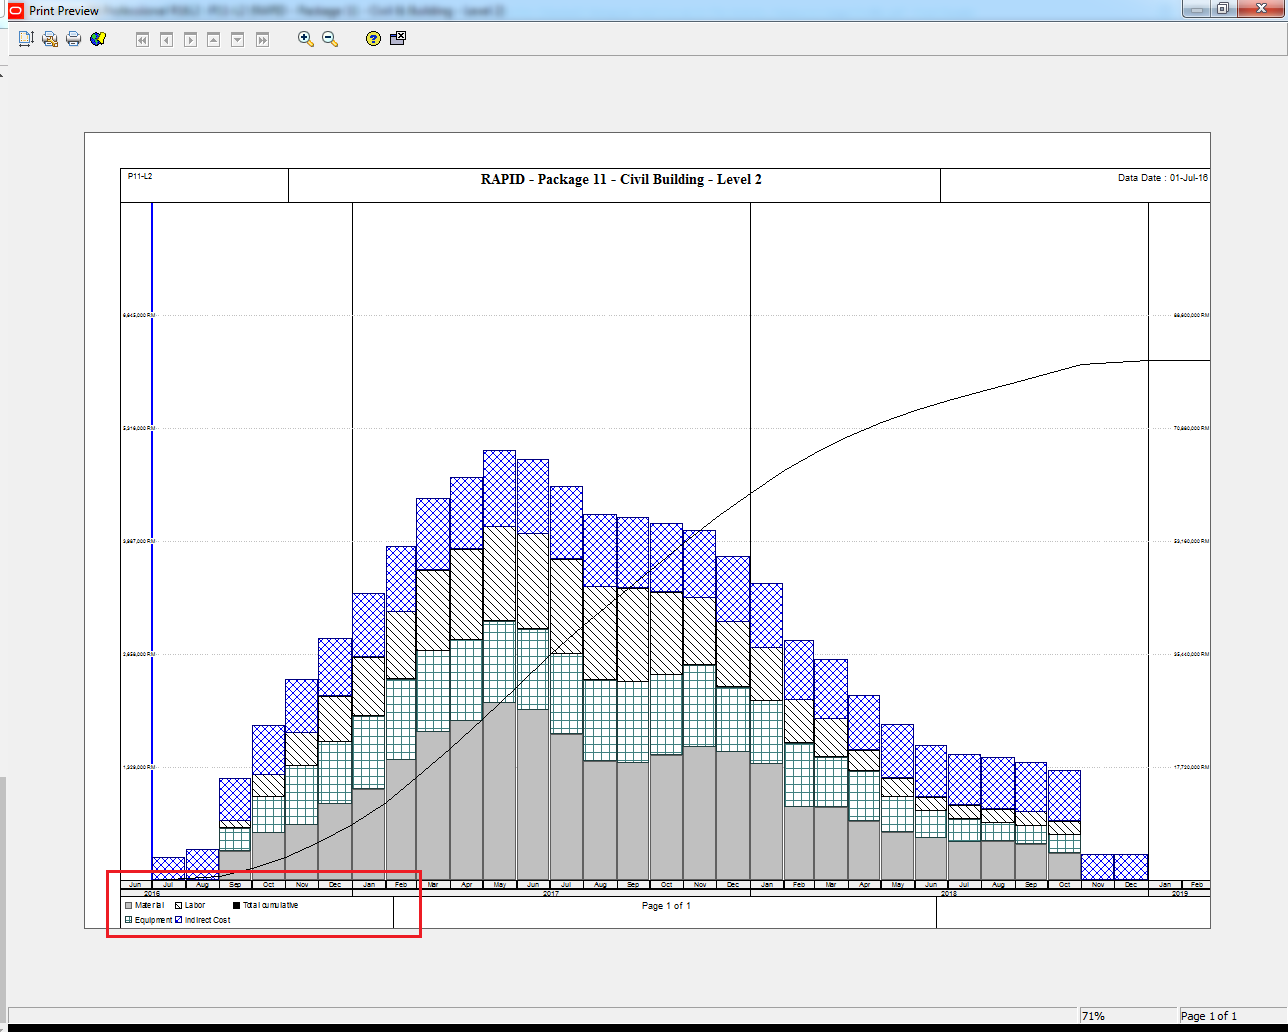Click the Print Setup icon
1288x1032 pixels.
[50, 39]
